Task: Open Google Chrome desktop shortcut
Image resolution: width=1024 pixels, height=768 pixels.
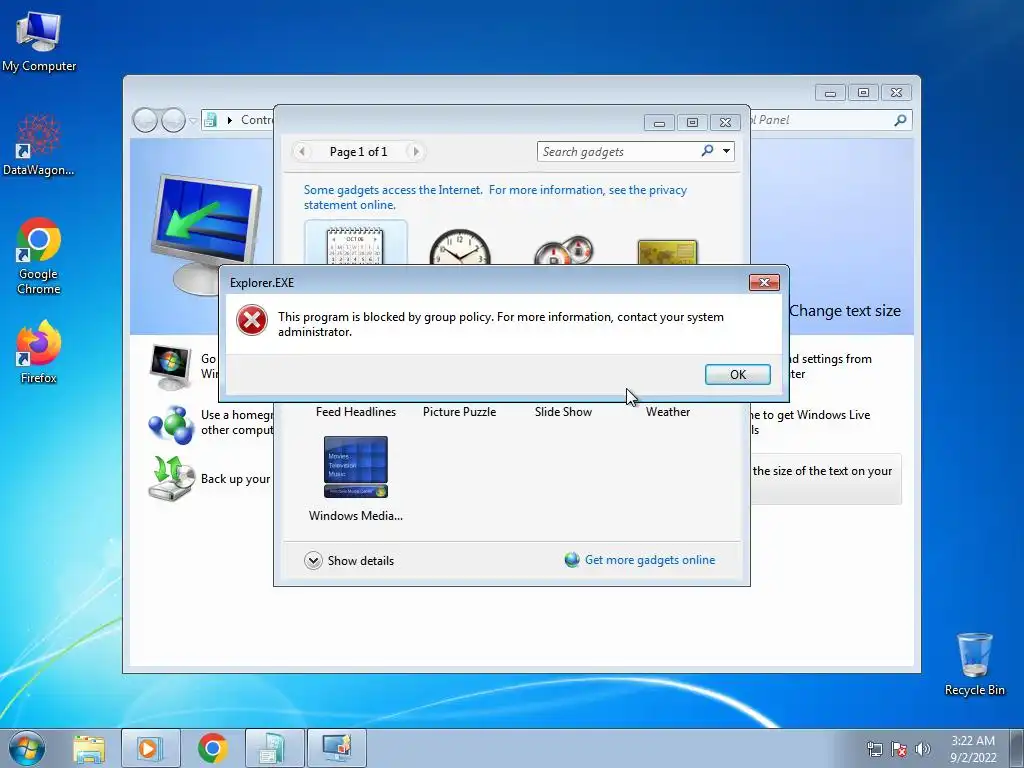Action: tap(39, 257)
